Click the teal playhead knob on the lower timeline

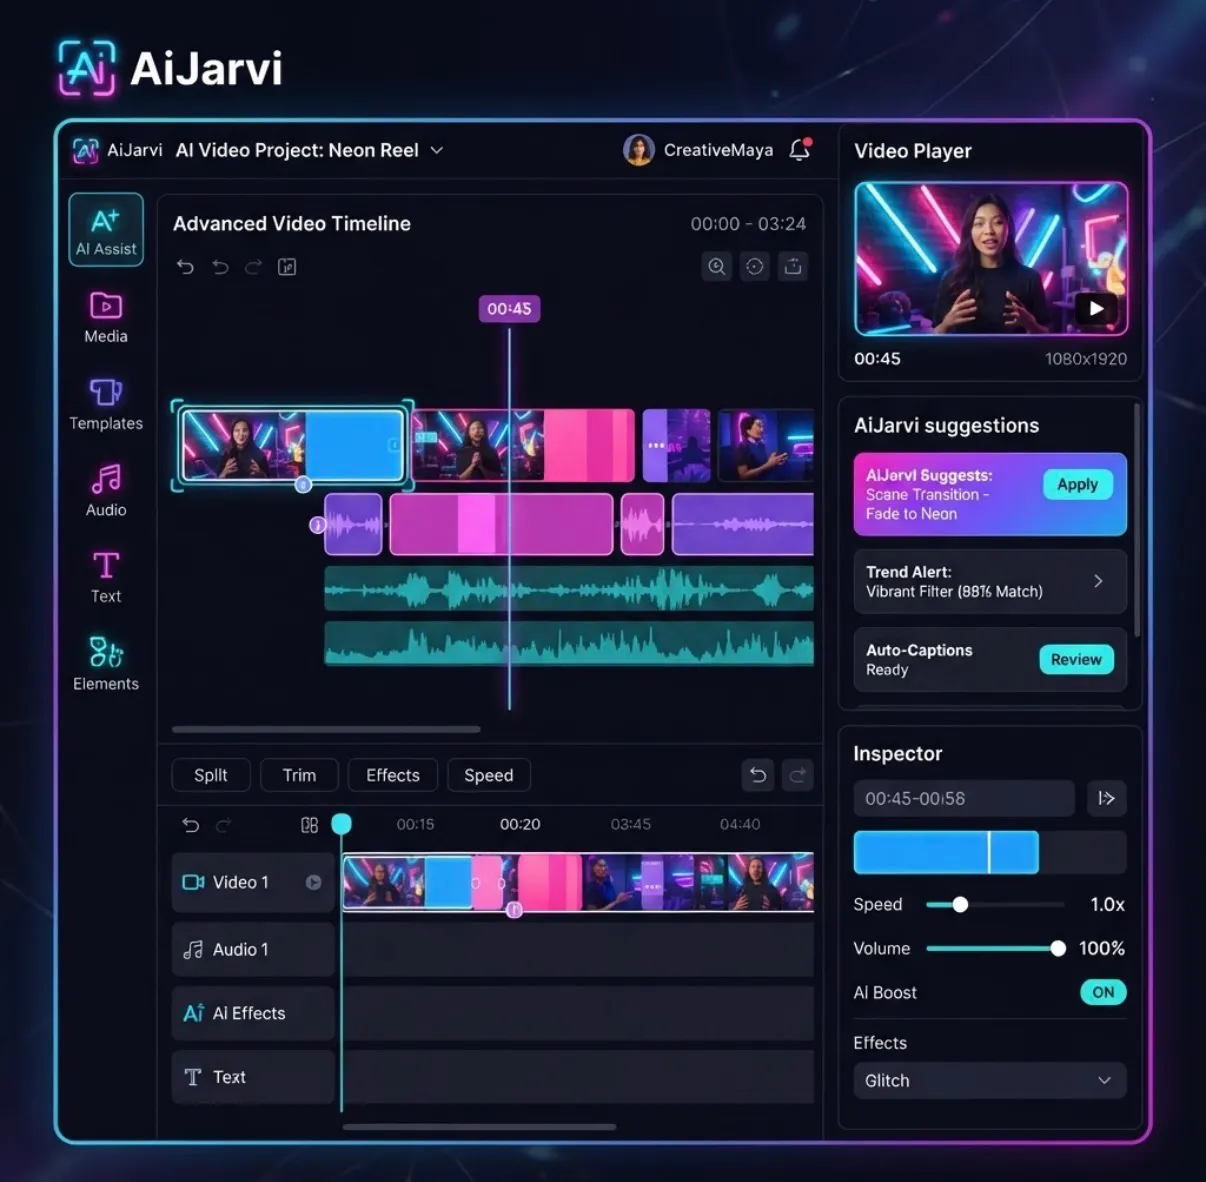point(341,824)
